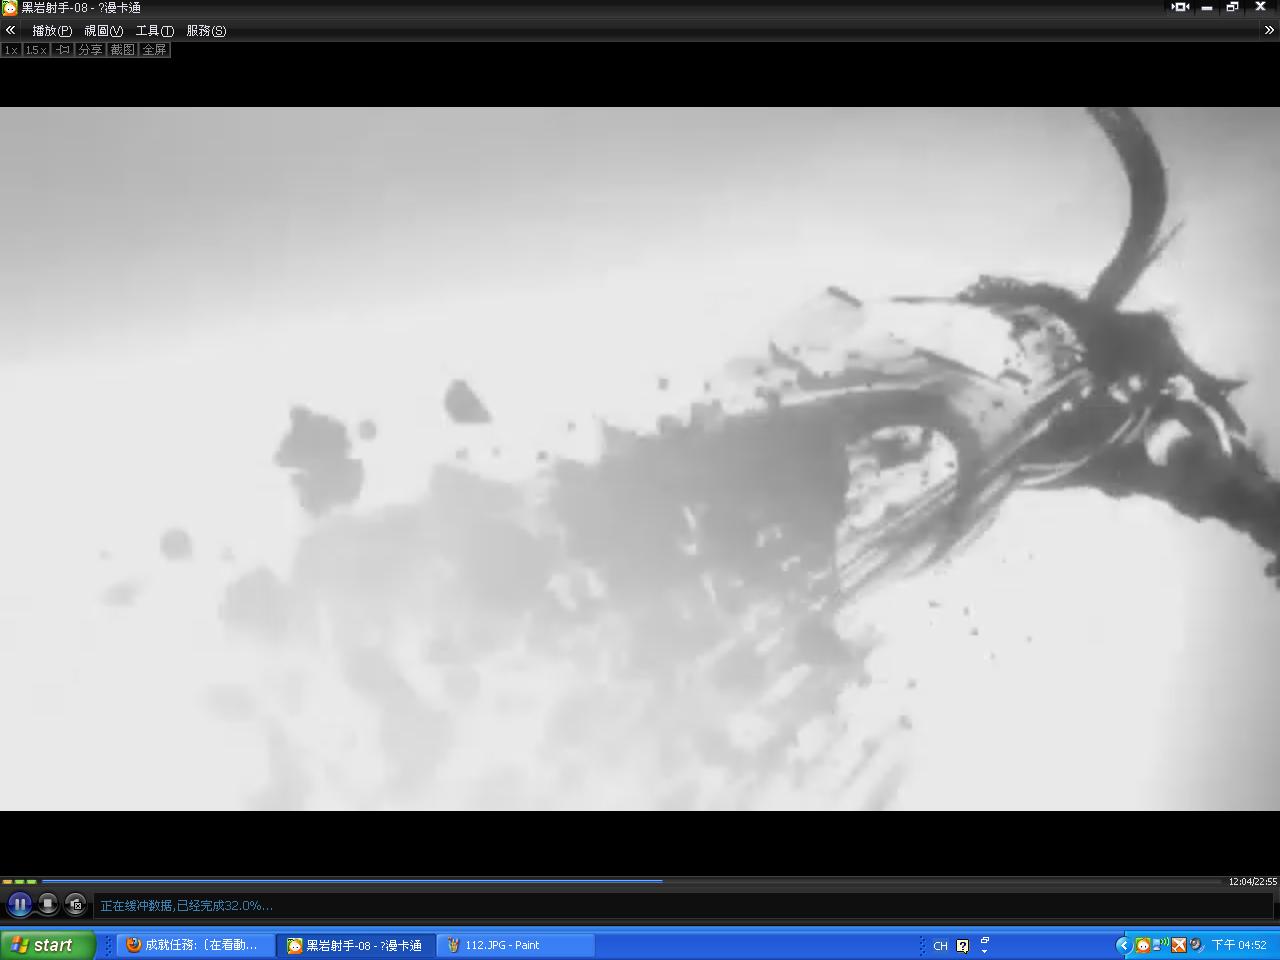Pause the video playback
Screen dimensions: 1280x960
(x=19, y=904)
